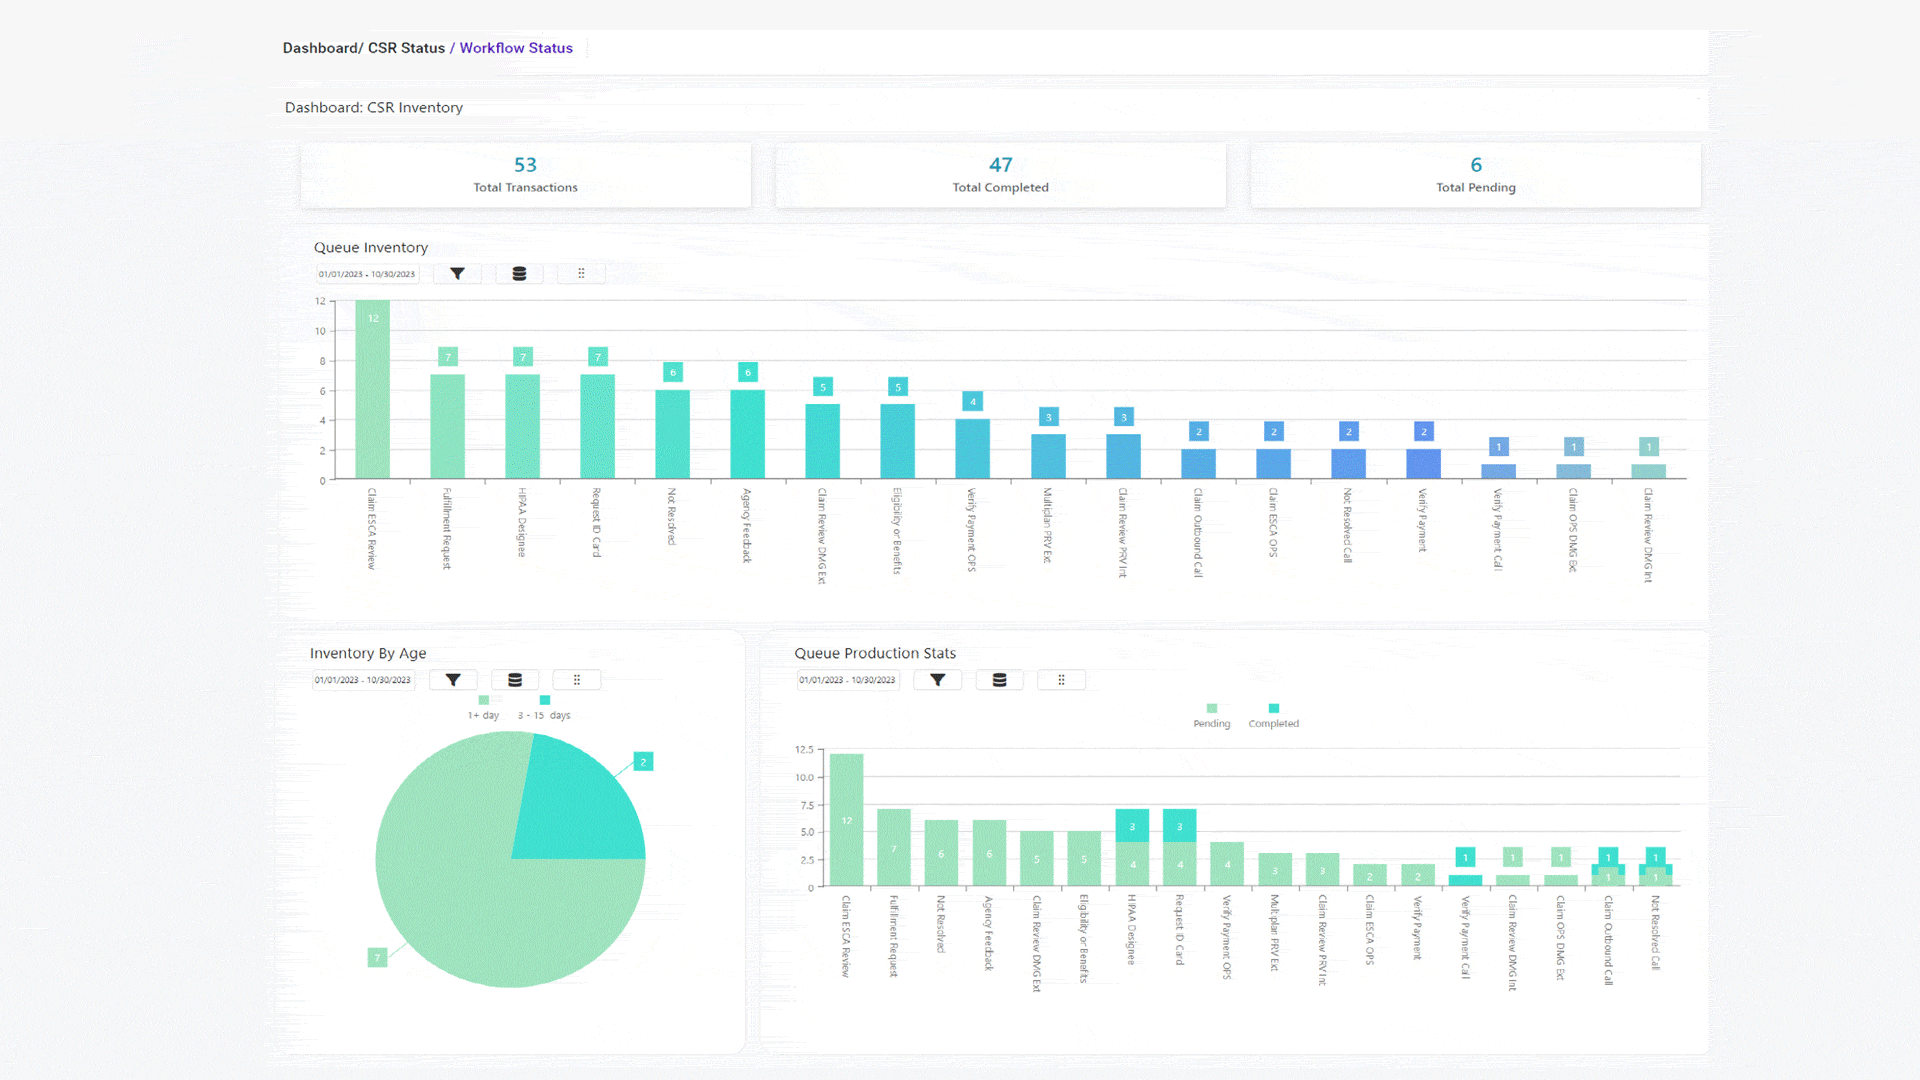This screenshot has height=1080, width=1920.
Task: Toggle the 3 - 15 days pie legend
Action: click(x=544, y=708)
